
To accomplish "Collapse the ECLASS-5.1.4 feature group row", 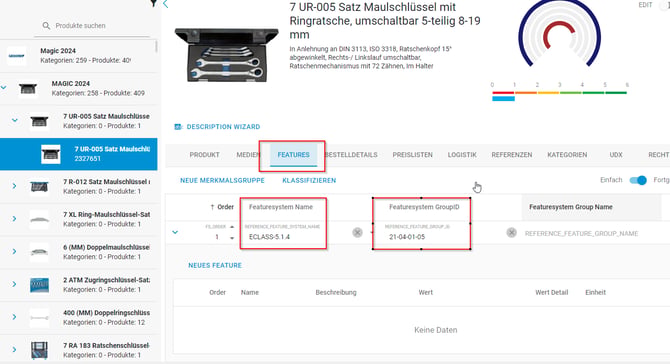I will (x=175, y=232).
